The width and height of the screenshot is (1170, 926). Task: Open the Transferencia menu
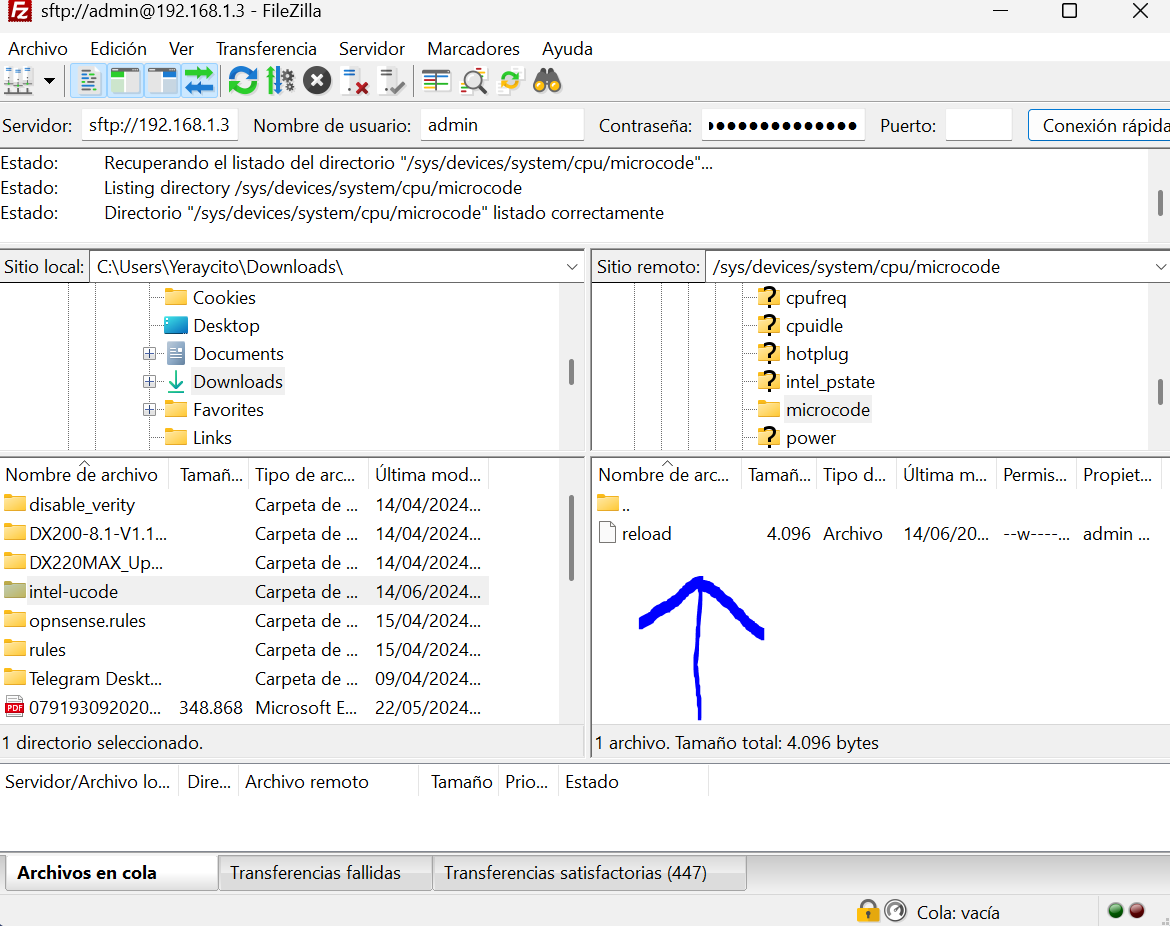(x=266, y=48)
